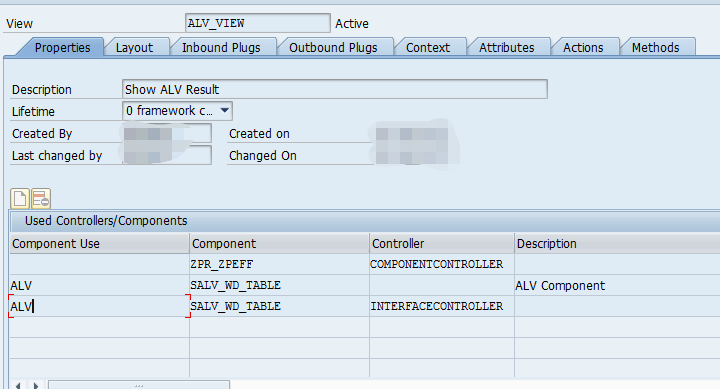Switch to the Context tab
720x389 pixels.
point(428,47)
